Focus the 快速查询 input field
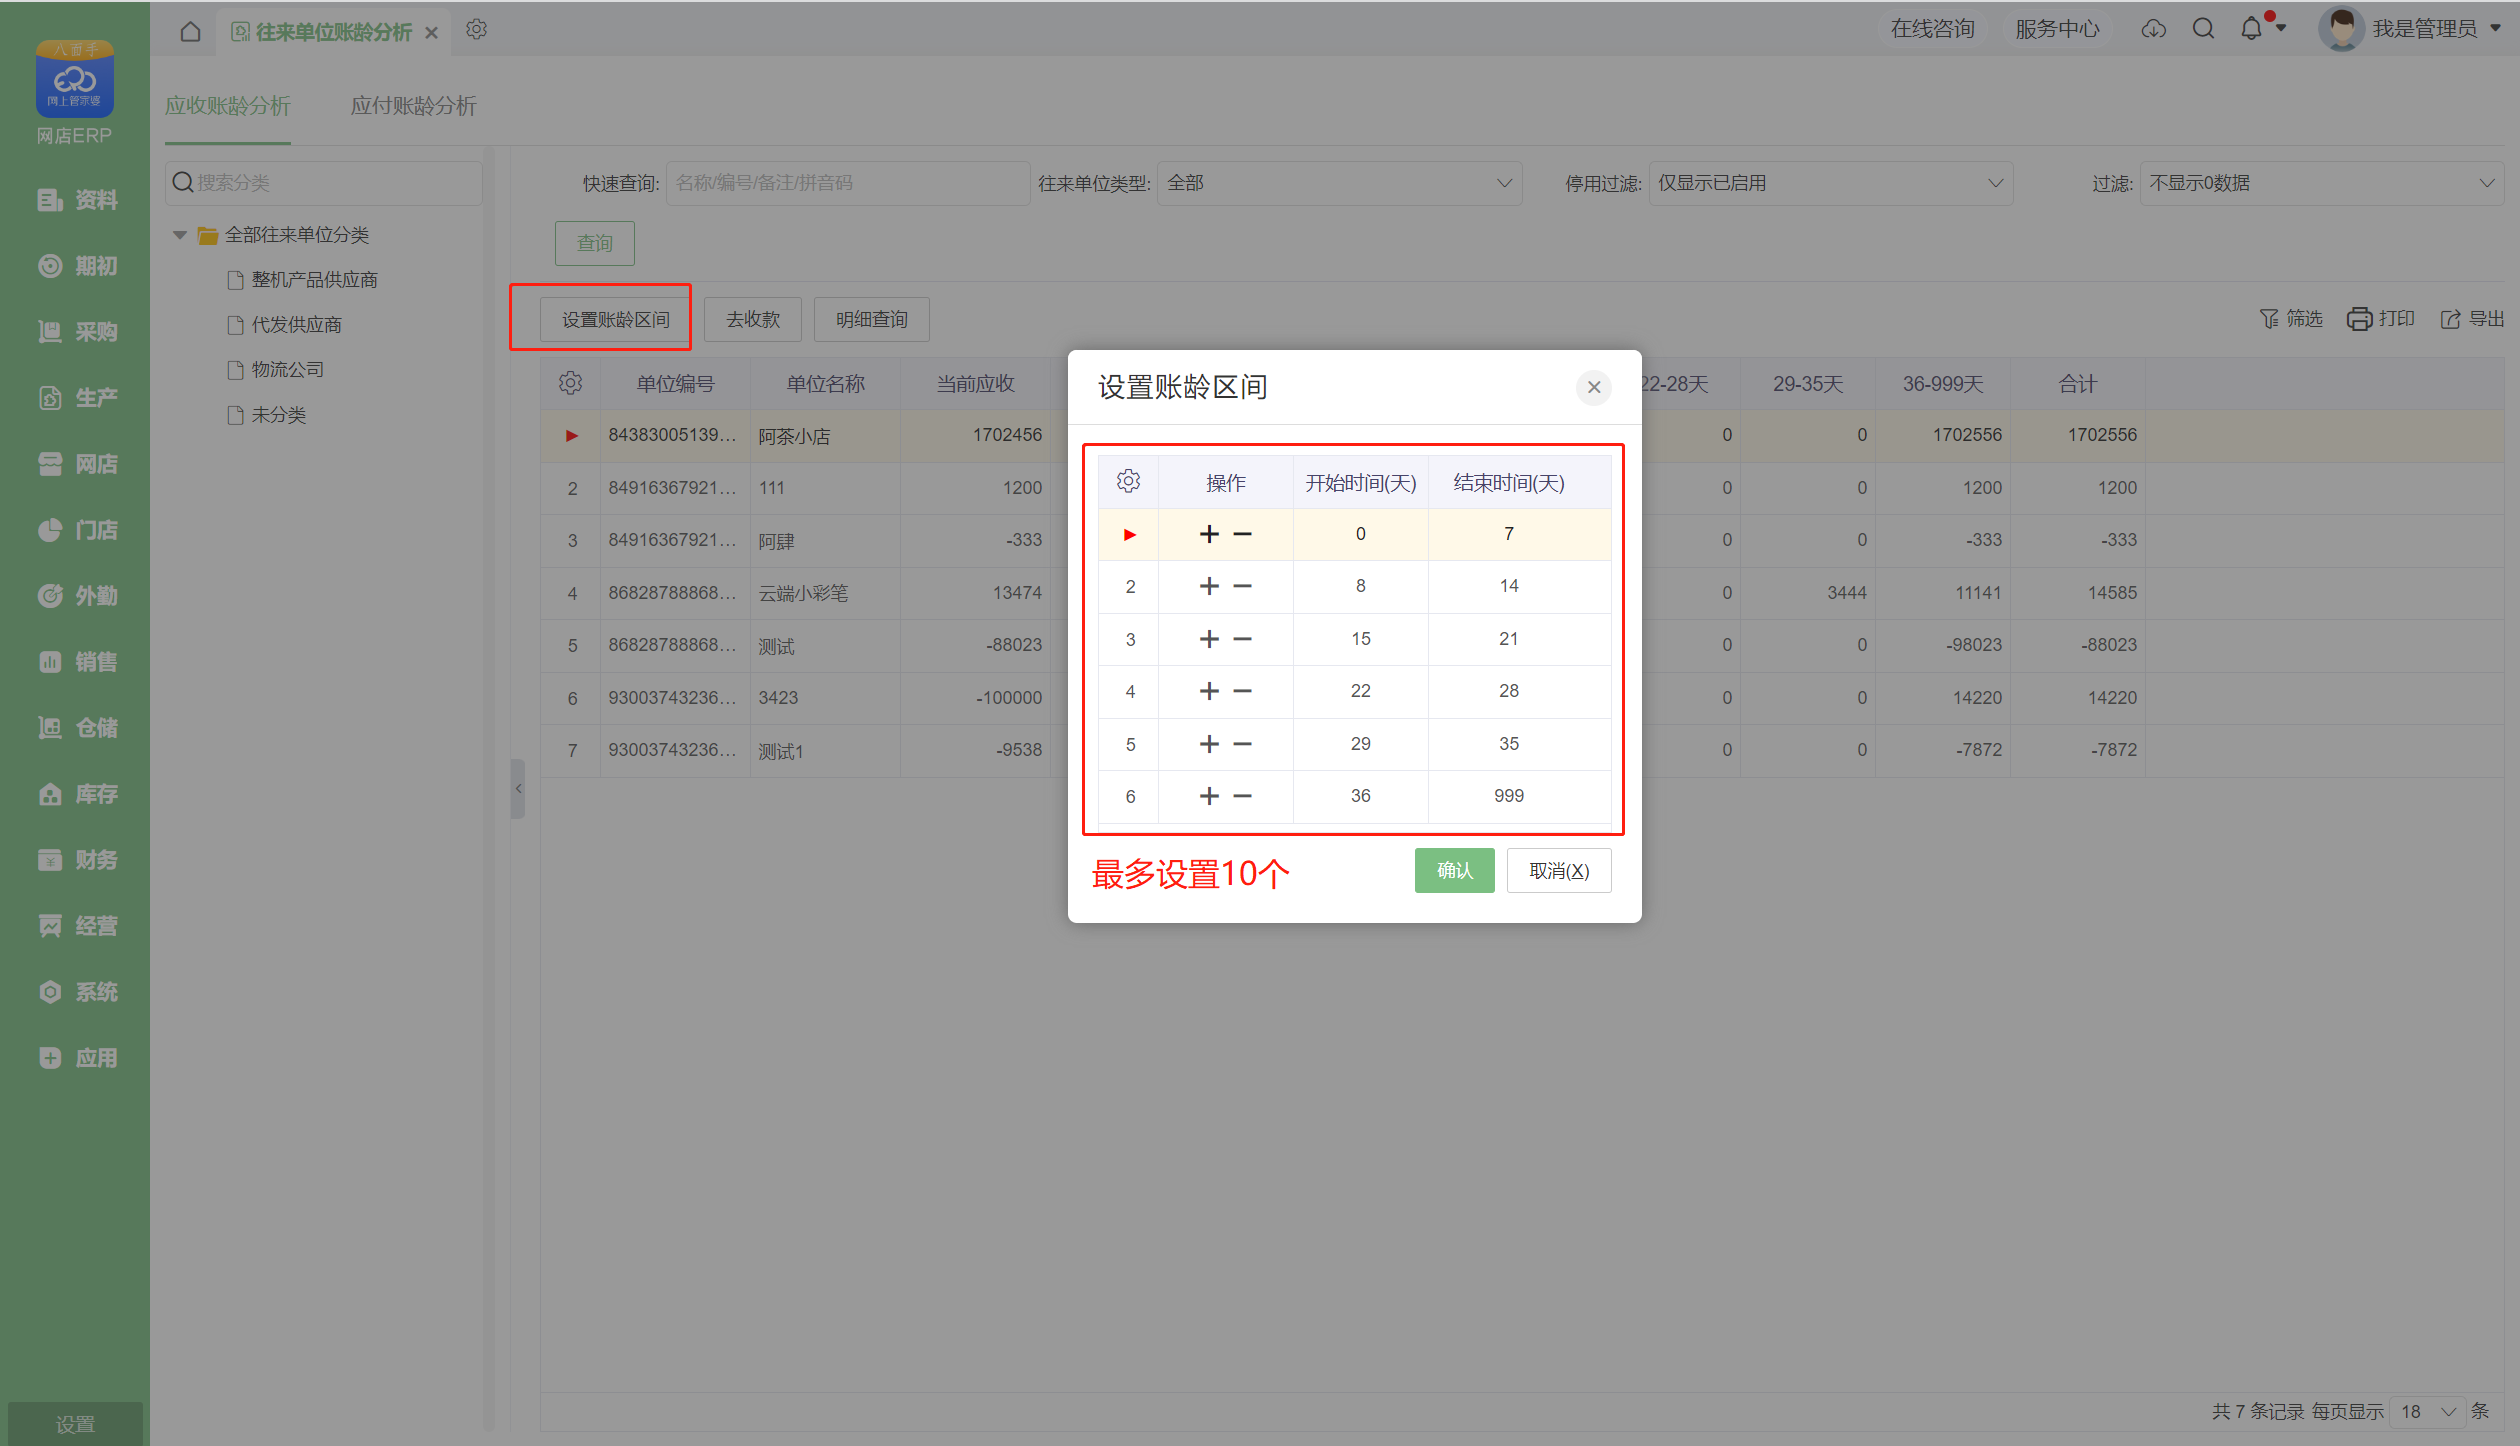Viewport: 2520px width, 1446px height. pyautogui.click(x=848, y=183)
